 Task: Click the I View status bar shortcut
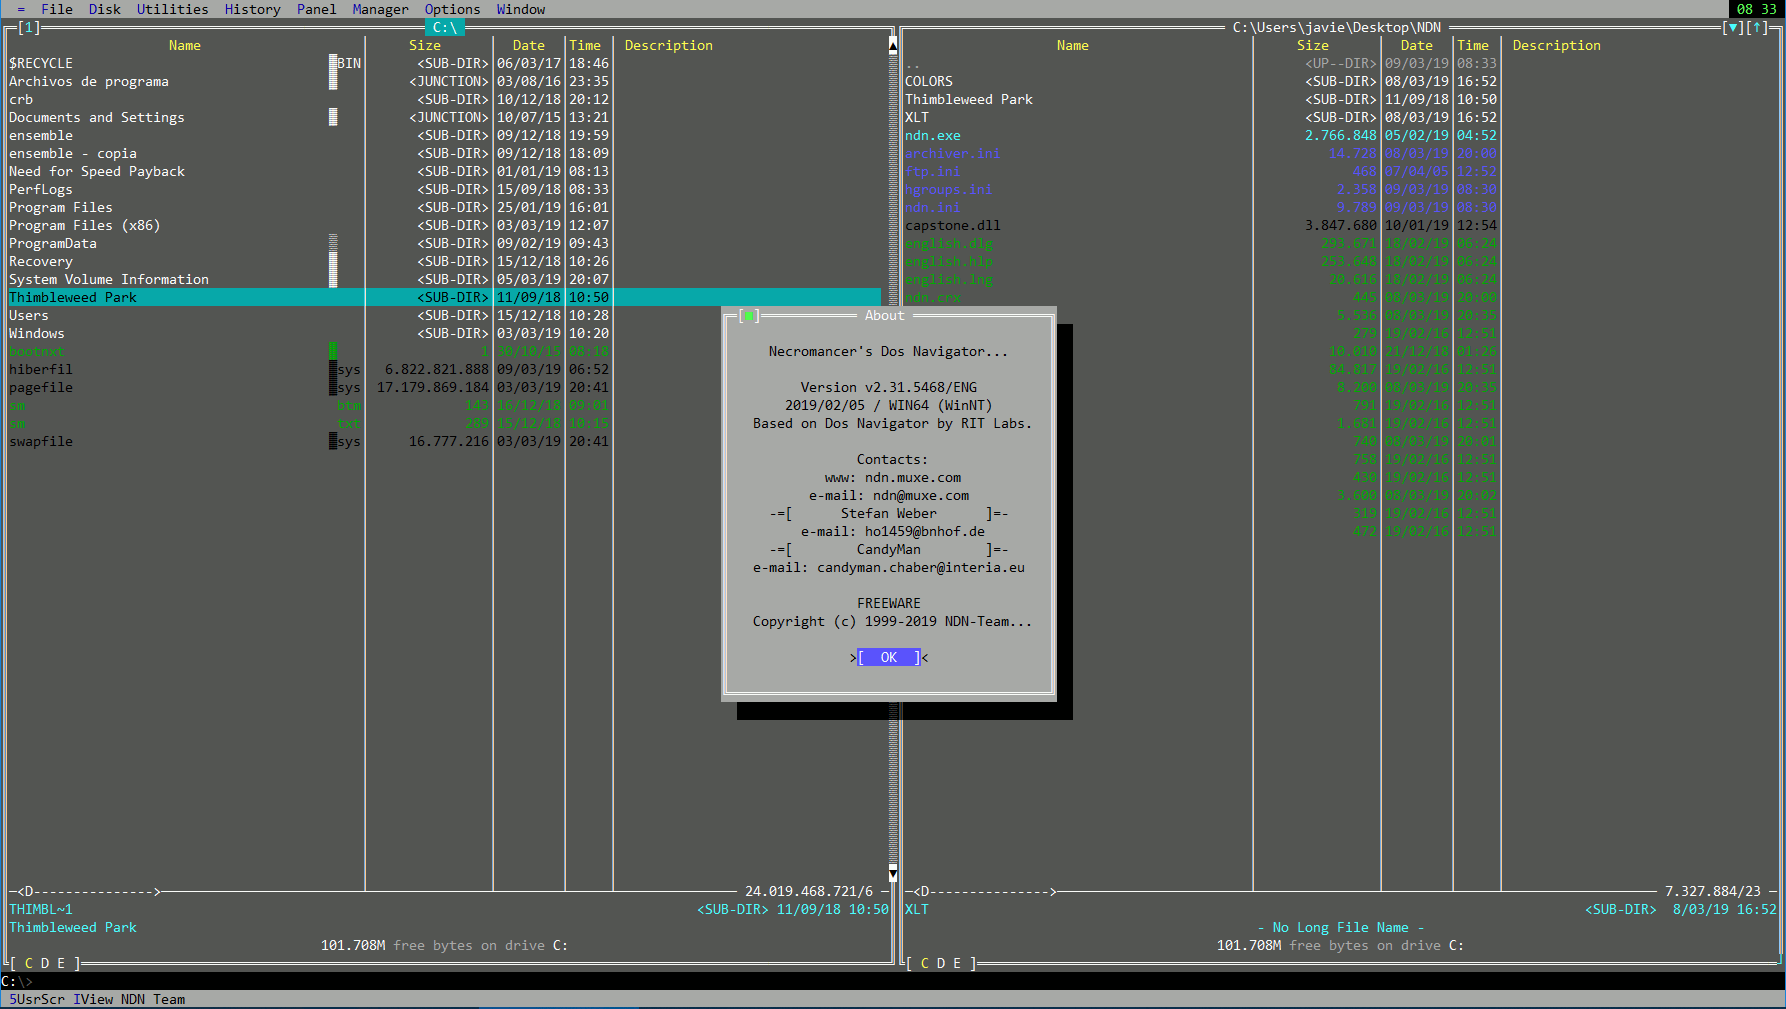click(93, 999)
